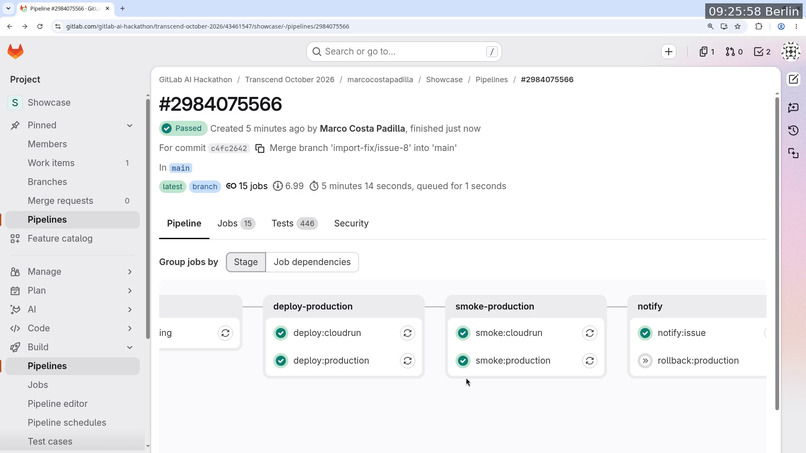806x453 pixels.
Task: Go to Transcend October 2026 breadcrumb
Action: [x=289, y=80]
